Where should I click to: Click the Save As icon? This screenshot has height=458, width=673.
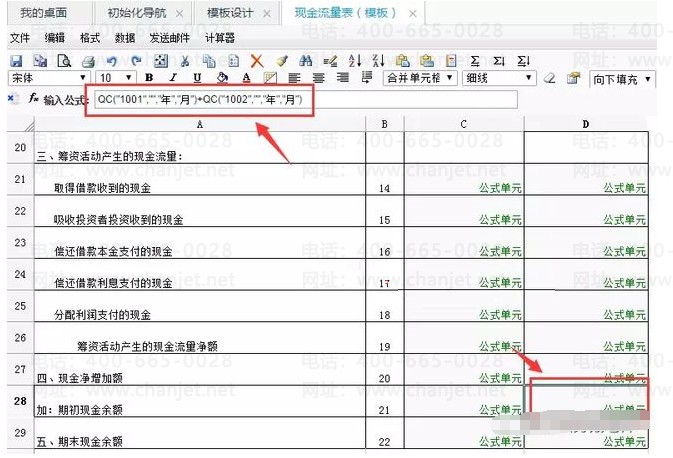point(40,61)
